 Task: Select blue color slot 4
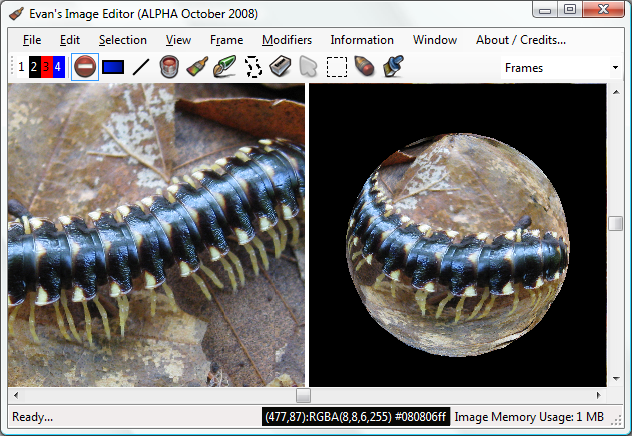(58, 67)
